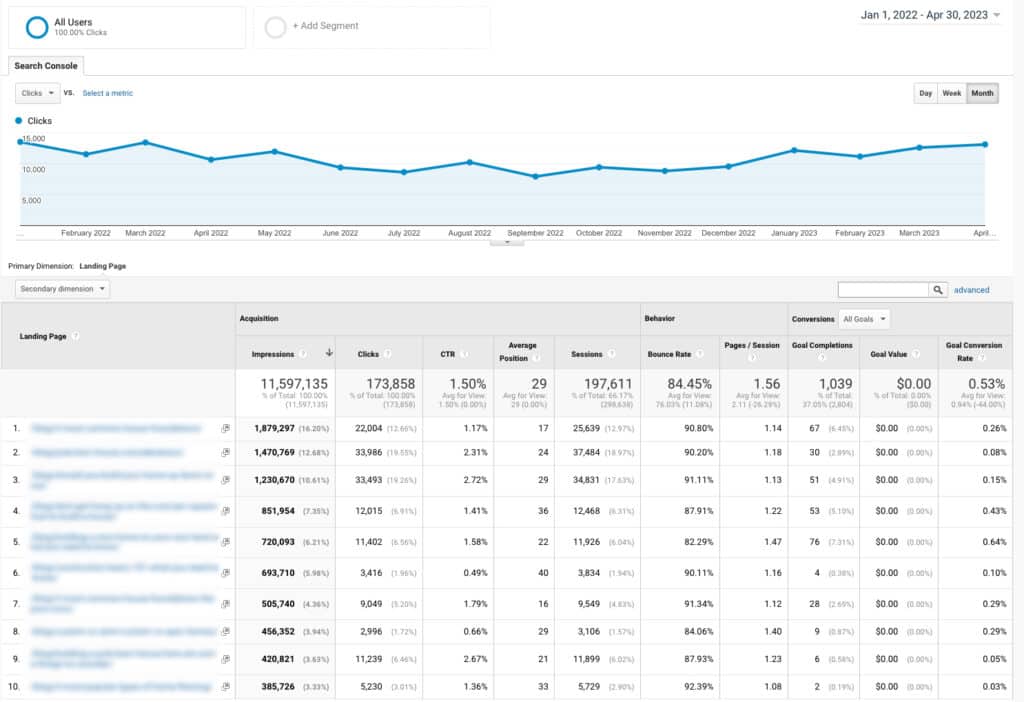1024x702 pixels.
Task: Show help for CTR column
Action: tap(464, 354)
